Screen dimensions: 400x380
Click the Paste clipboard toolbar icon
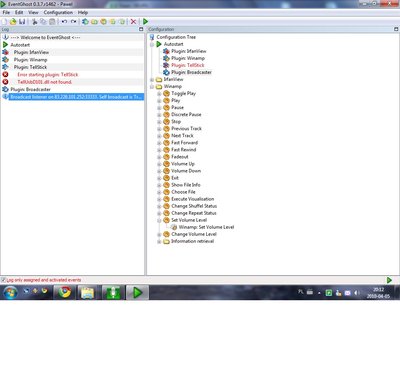(x=52, y=22)
